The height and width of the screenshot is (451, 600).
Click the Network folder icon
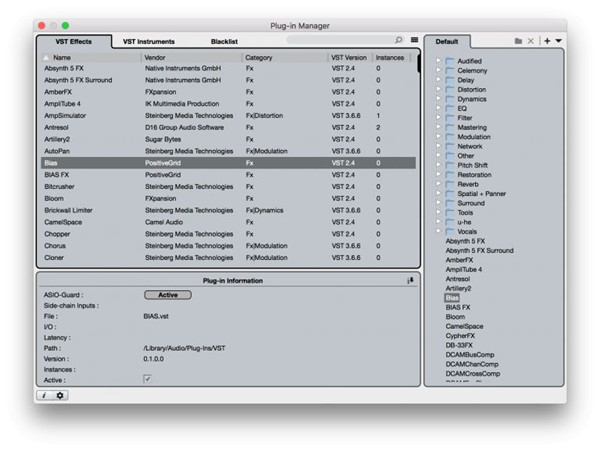tap(450, 146)
